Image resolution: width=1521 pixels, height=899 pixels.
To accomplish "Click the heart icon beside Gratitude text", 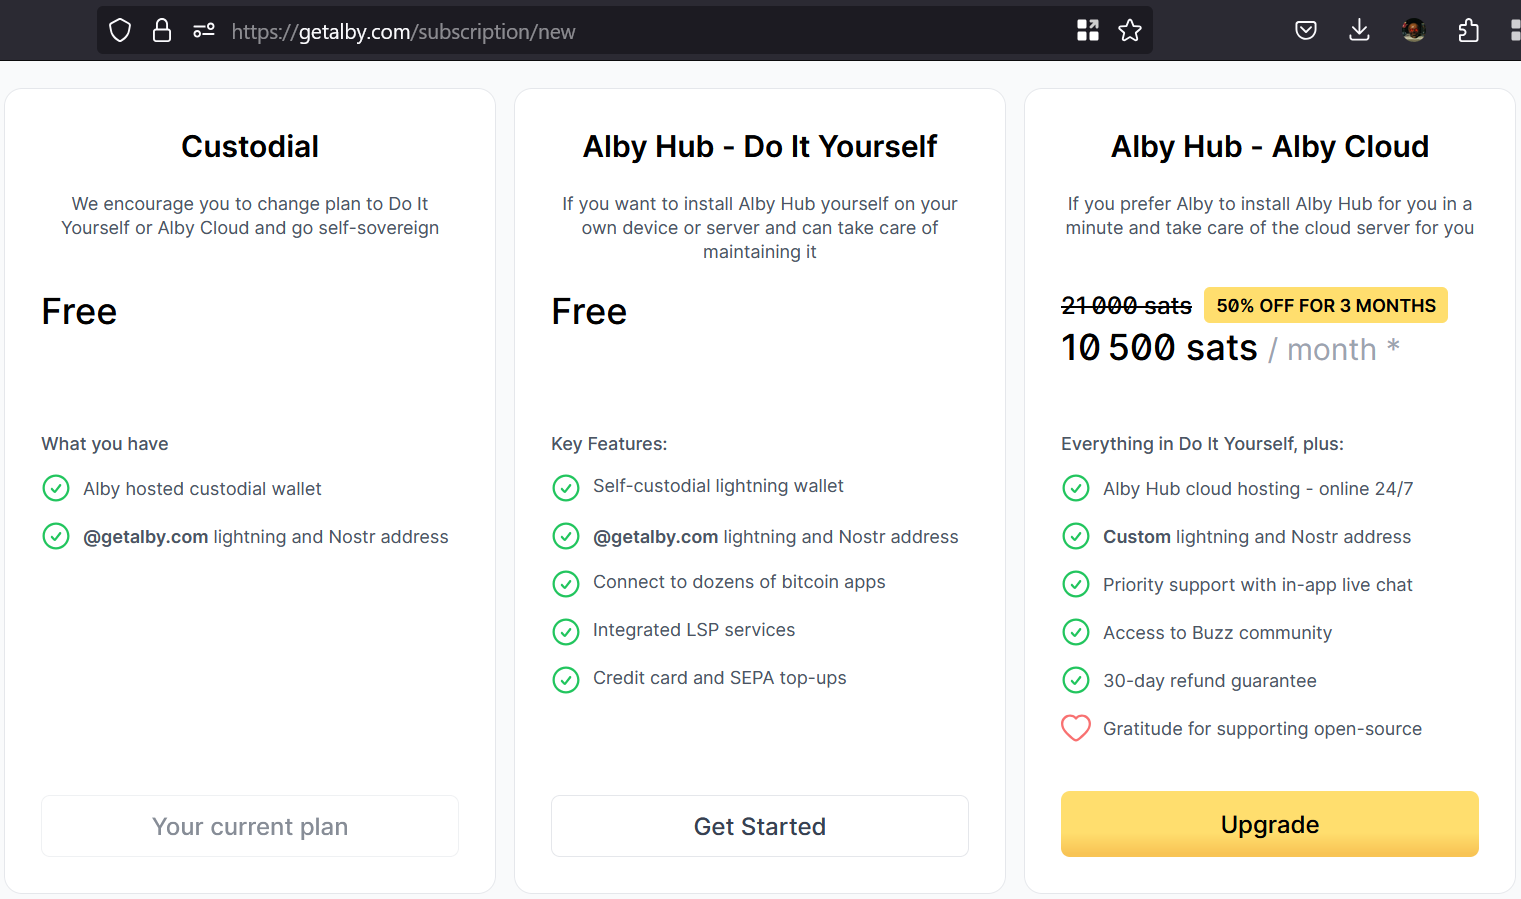I will click(x=1076, y=728).
